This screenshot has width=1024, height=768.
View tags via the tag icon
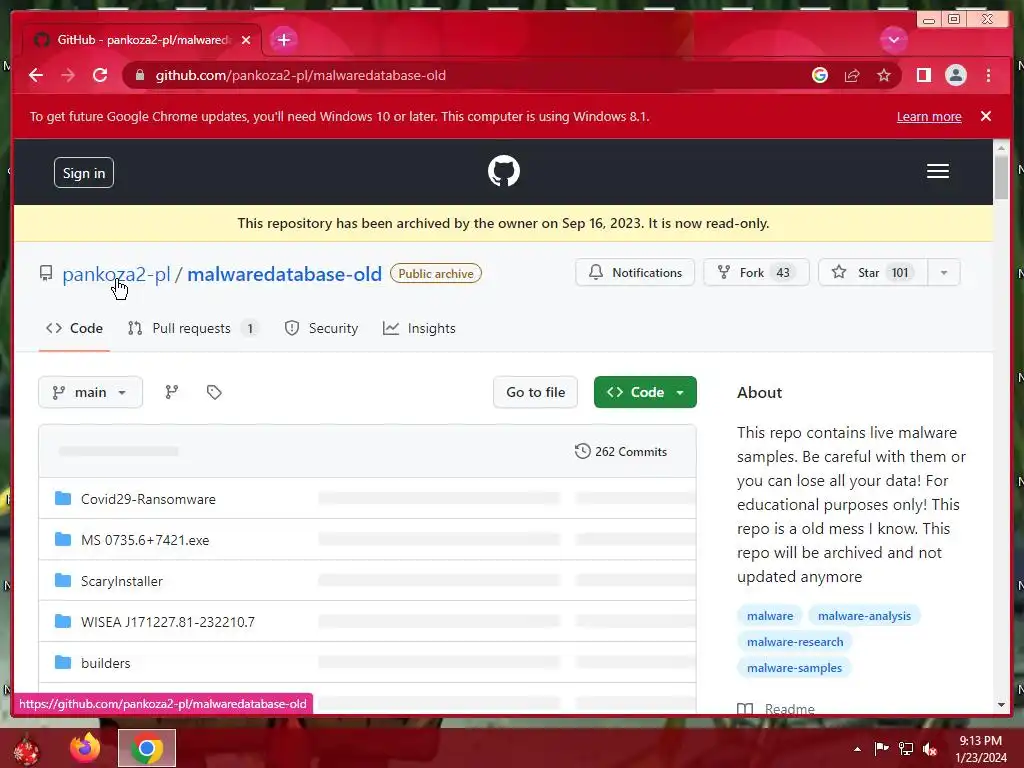(214, 392)
